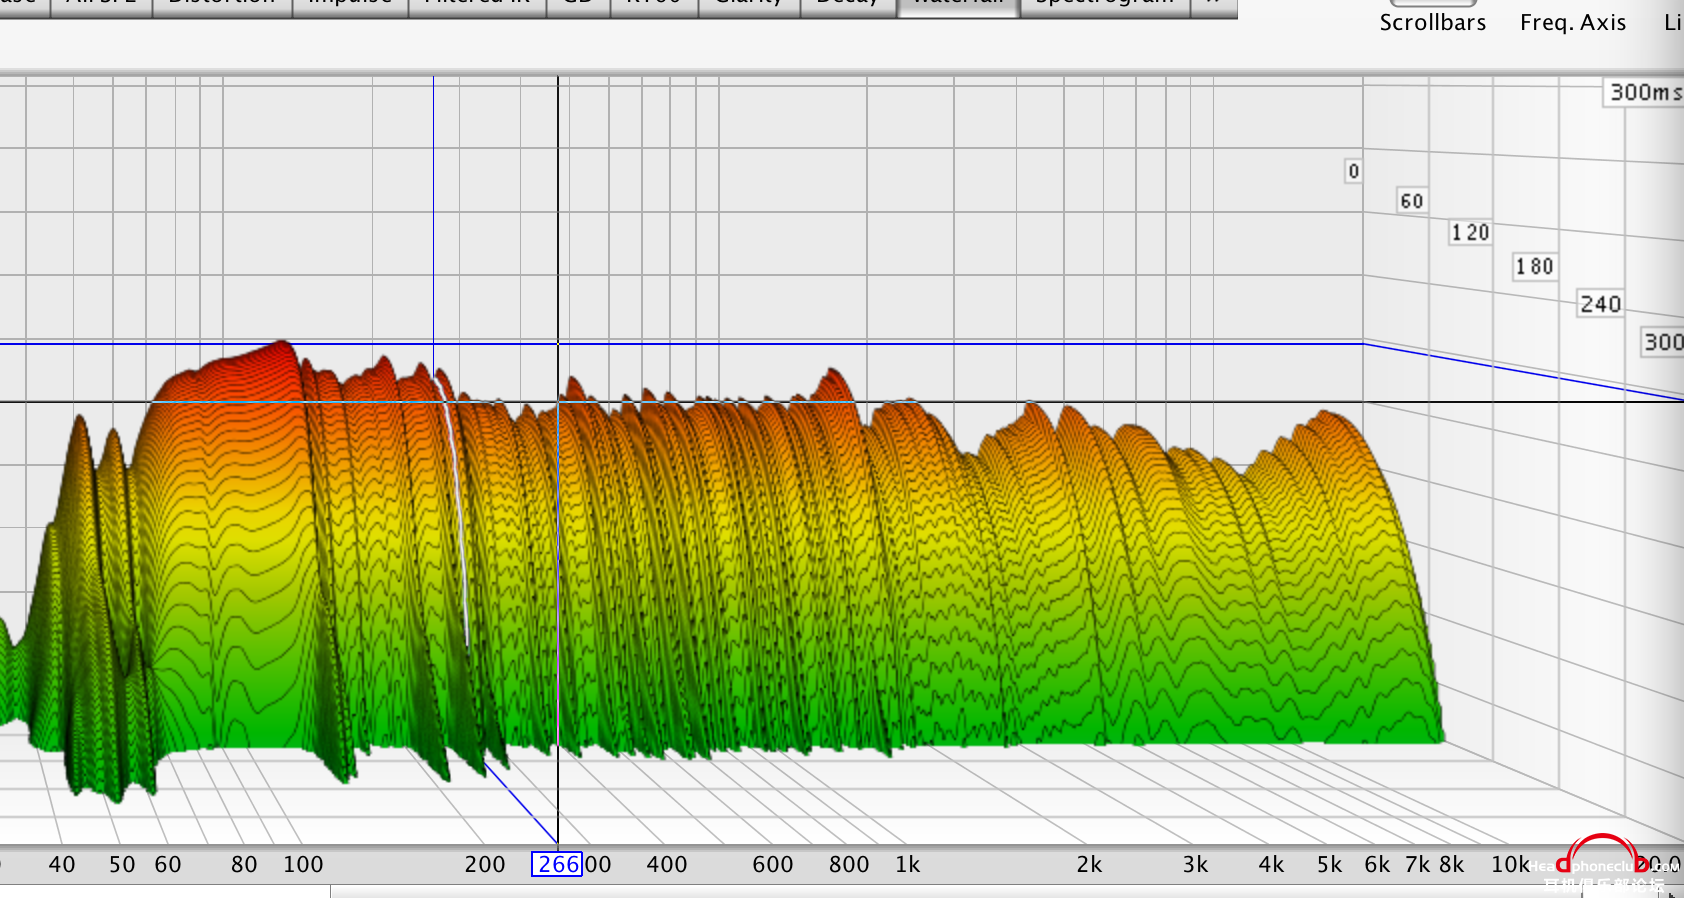1684x898 pixels.
Task: Click the 180 ms time-axis label
Action: tap(1534, 267)
